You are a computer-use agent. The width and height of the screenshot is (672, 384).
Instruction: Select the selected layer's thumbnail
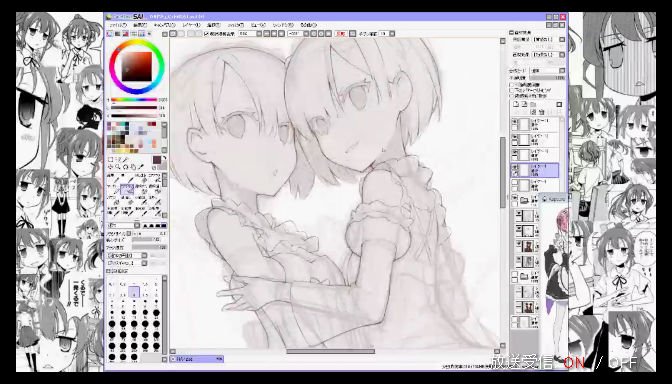(x=524, y=170)
